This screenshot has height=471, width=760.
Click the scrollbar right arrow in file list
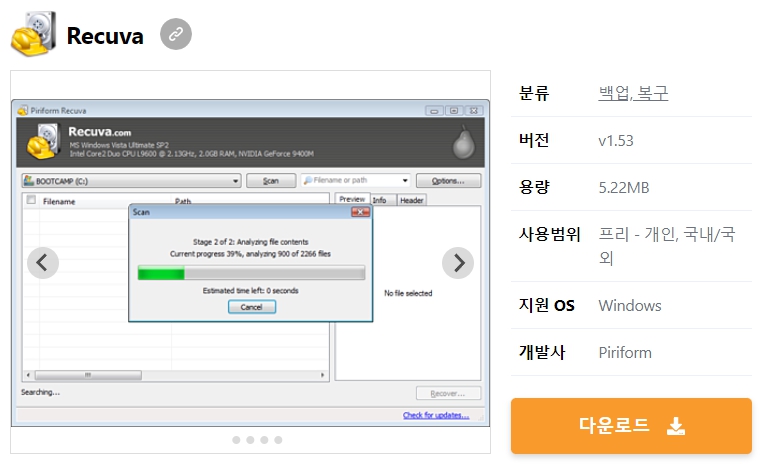point(323,375)
